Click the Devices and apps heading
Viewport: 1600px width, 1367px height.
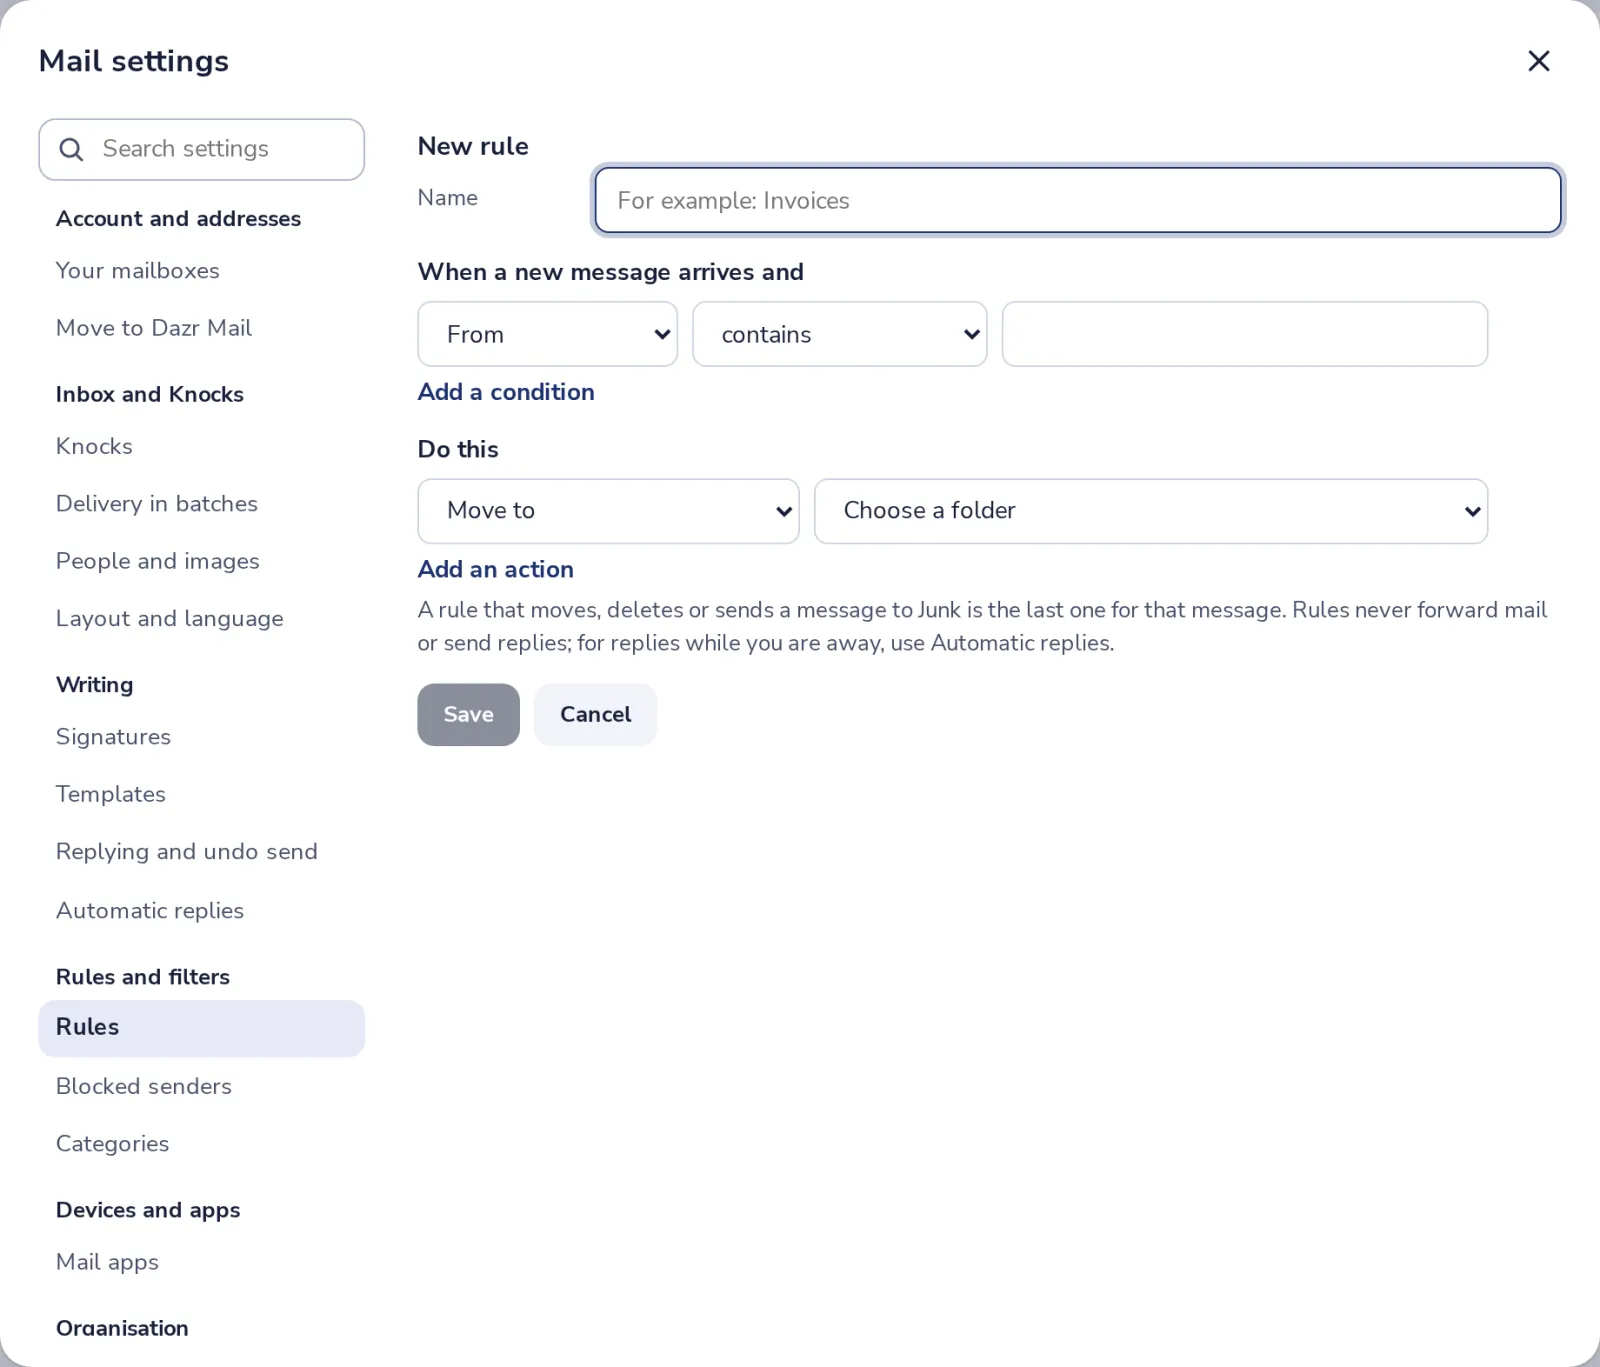(148, 1210)
